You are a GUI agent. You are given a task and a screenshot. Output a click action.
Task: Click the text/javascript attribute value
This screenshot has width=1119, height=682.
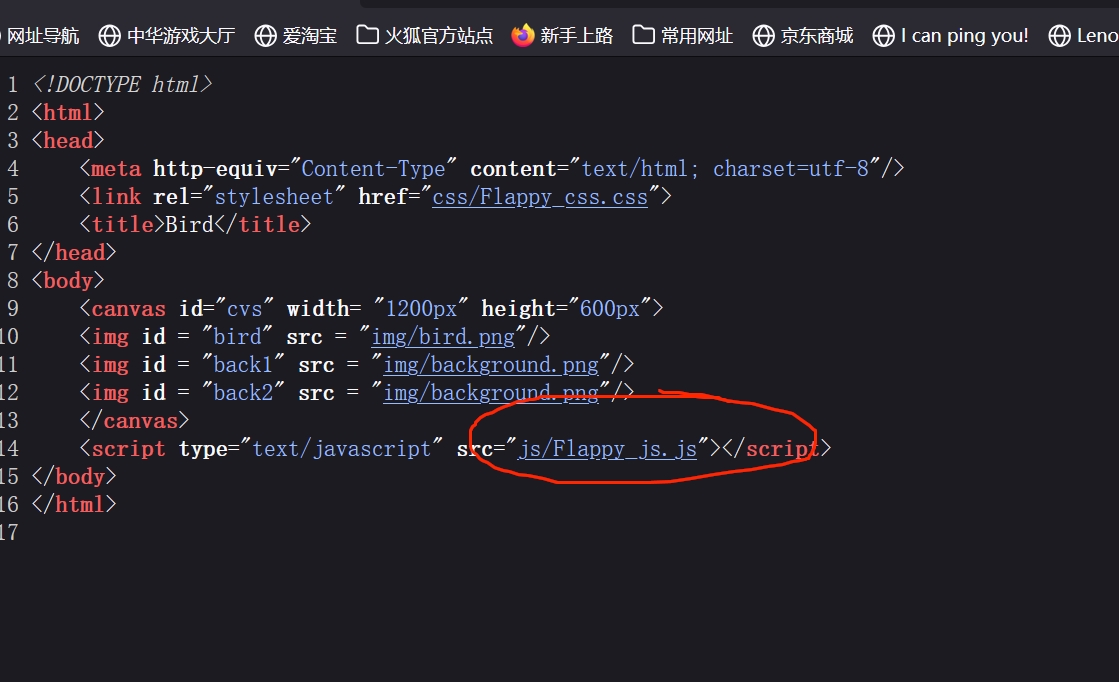click(347, 449)
